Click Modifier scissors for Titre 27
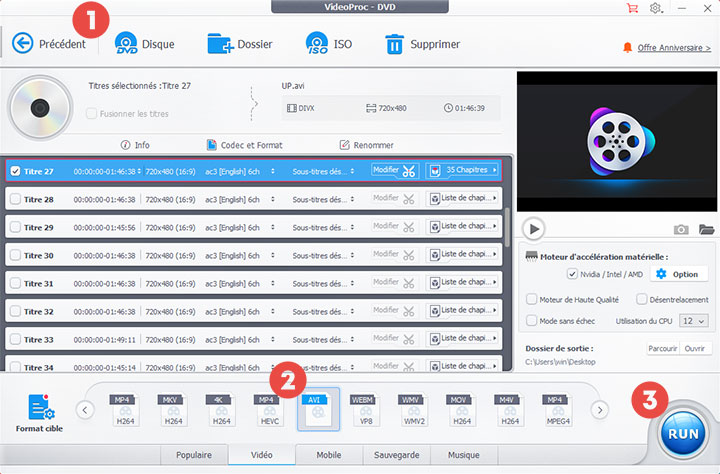720x474 pixels. point(395,171)
